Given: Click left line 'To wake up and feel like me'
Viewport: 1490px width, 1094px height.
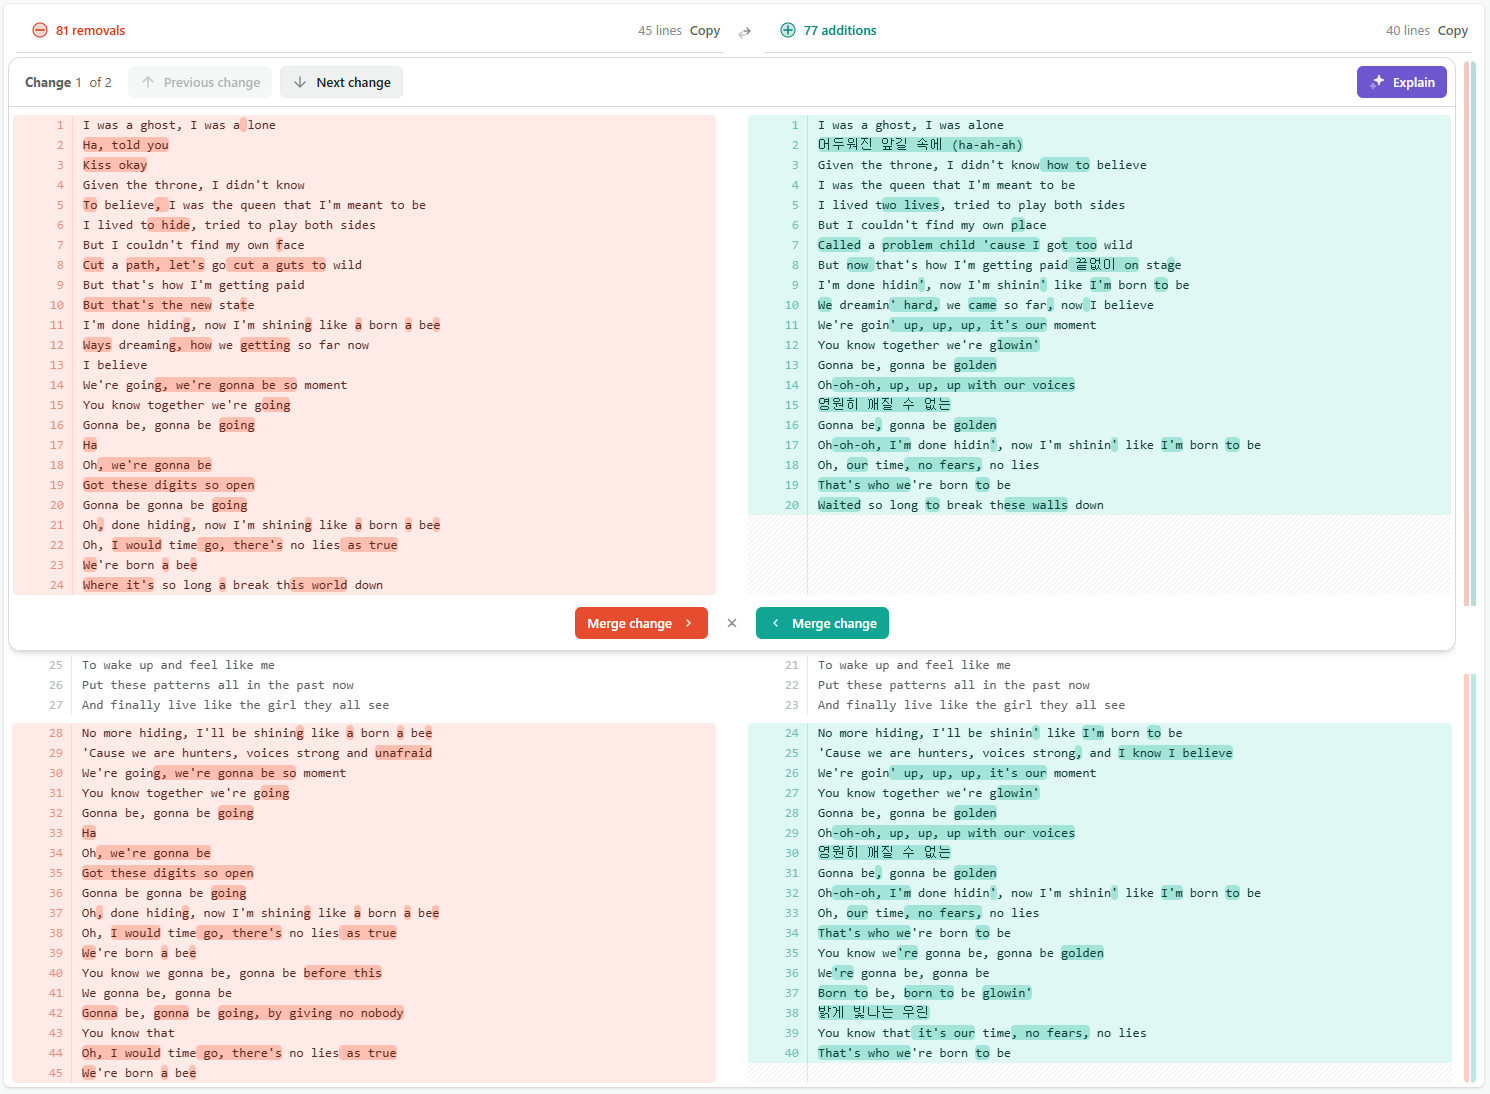Looking at the screenshot, I should (178, 665).
